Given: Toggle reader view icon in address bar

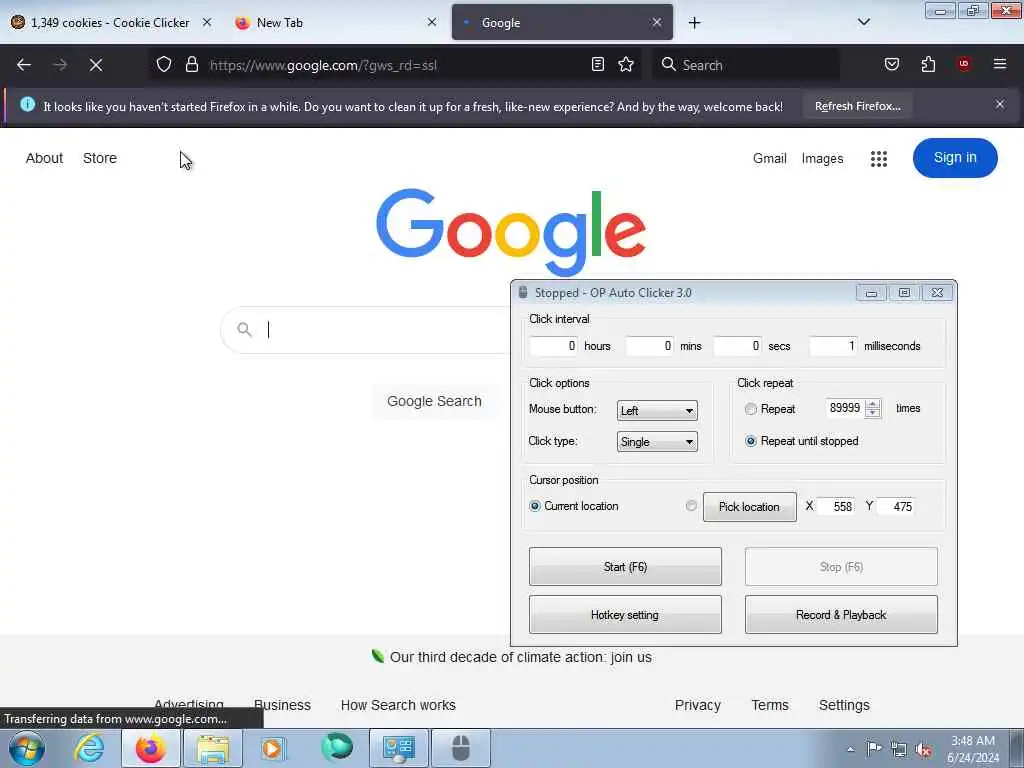Looking at the screenshot, I should (x=598, y=64).
